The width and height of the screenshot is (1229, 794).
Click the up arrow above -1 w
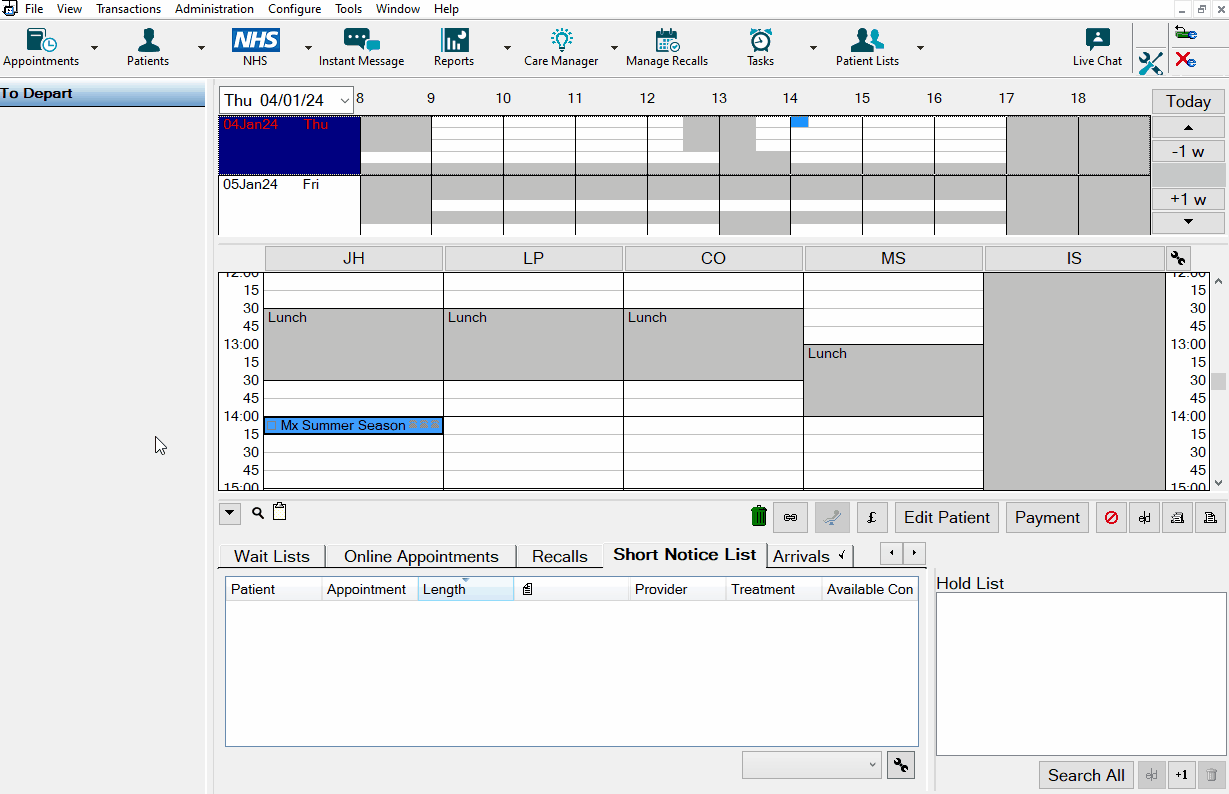1188,127
